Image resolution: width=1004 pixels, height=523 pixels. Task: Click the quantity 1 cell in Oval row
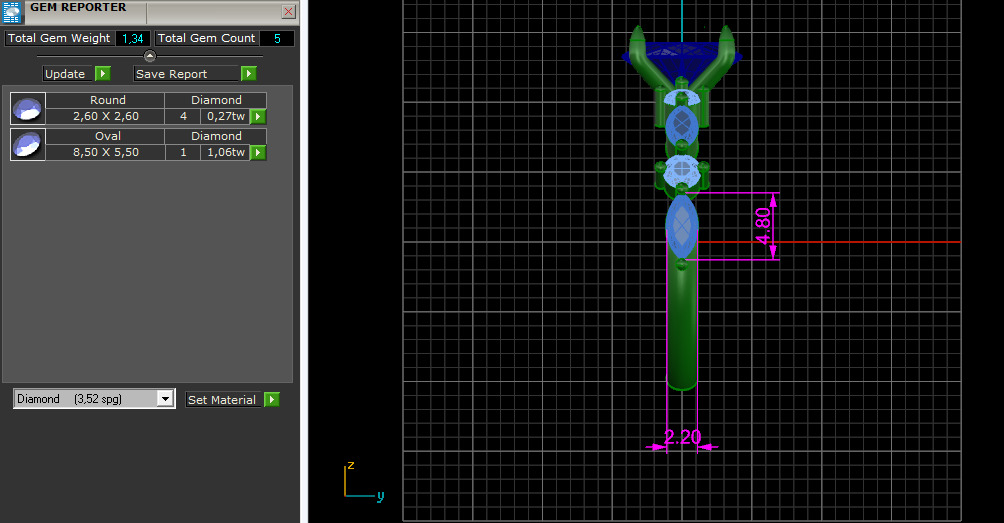183,152
